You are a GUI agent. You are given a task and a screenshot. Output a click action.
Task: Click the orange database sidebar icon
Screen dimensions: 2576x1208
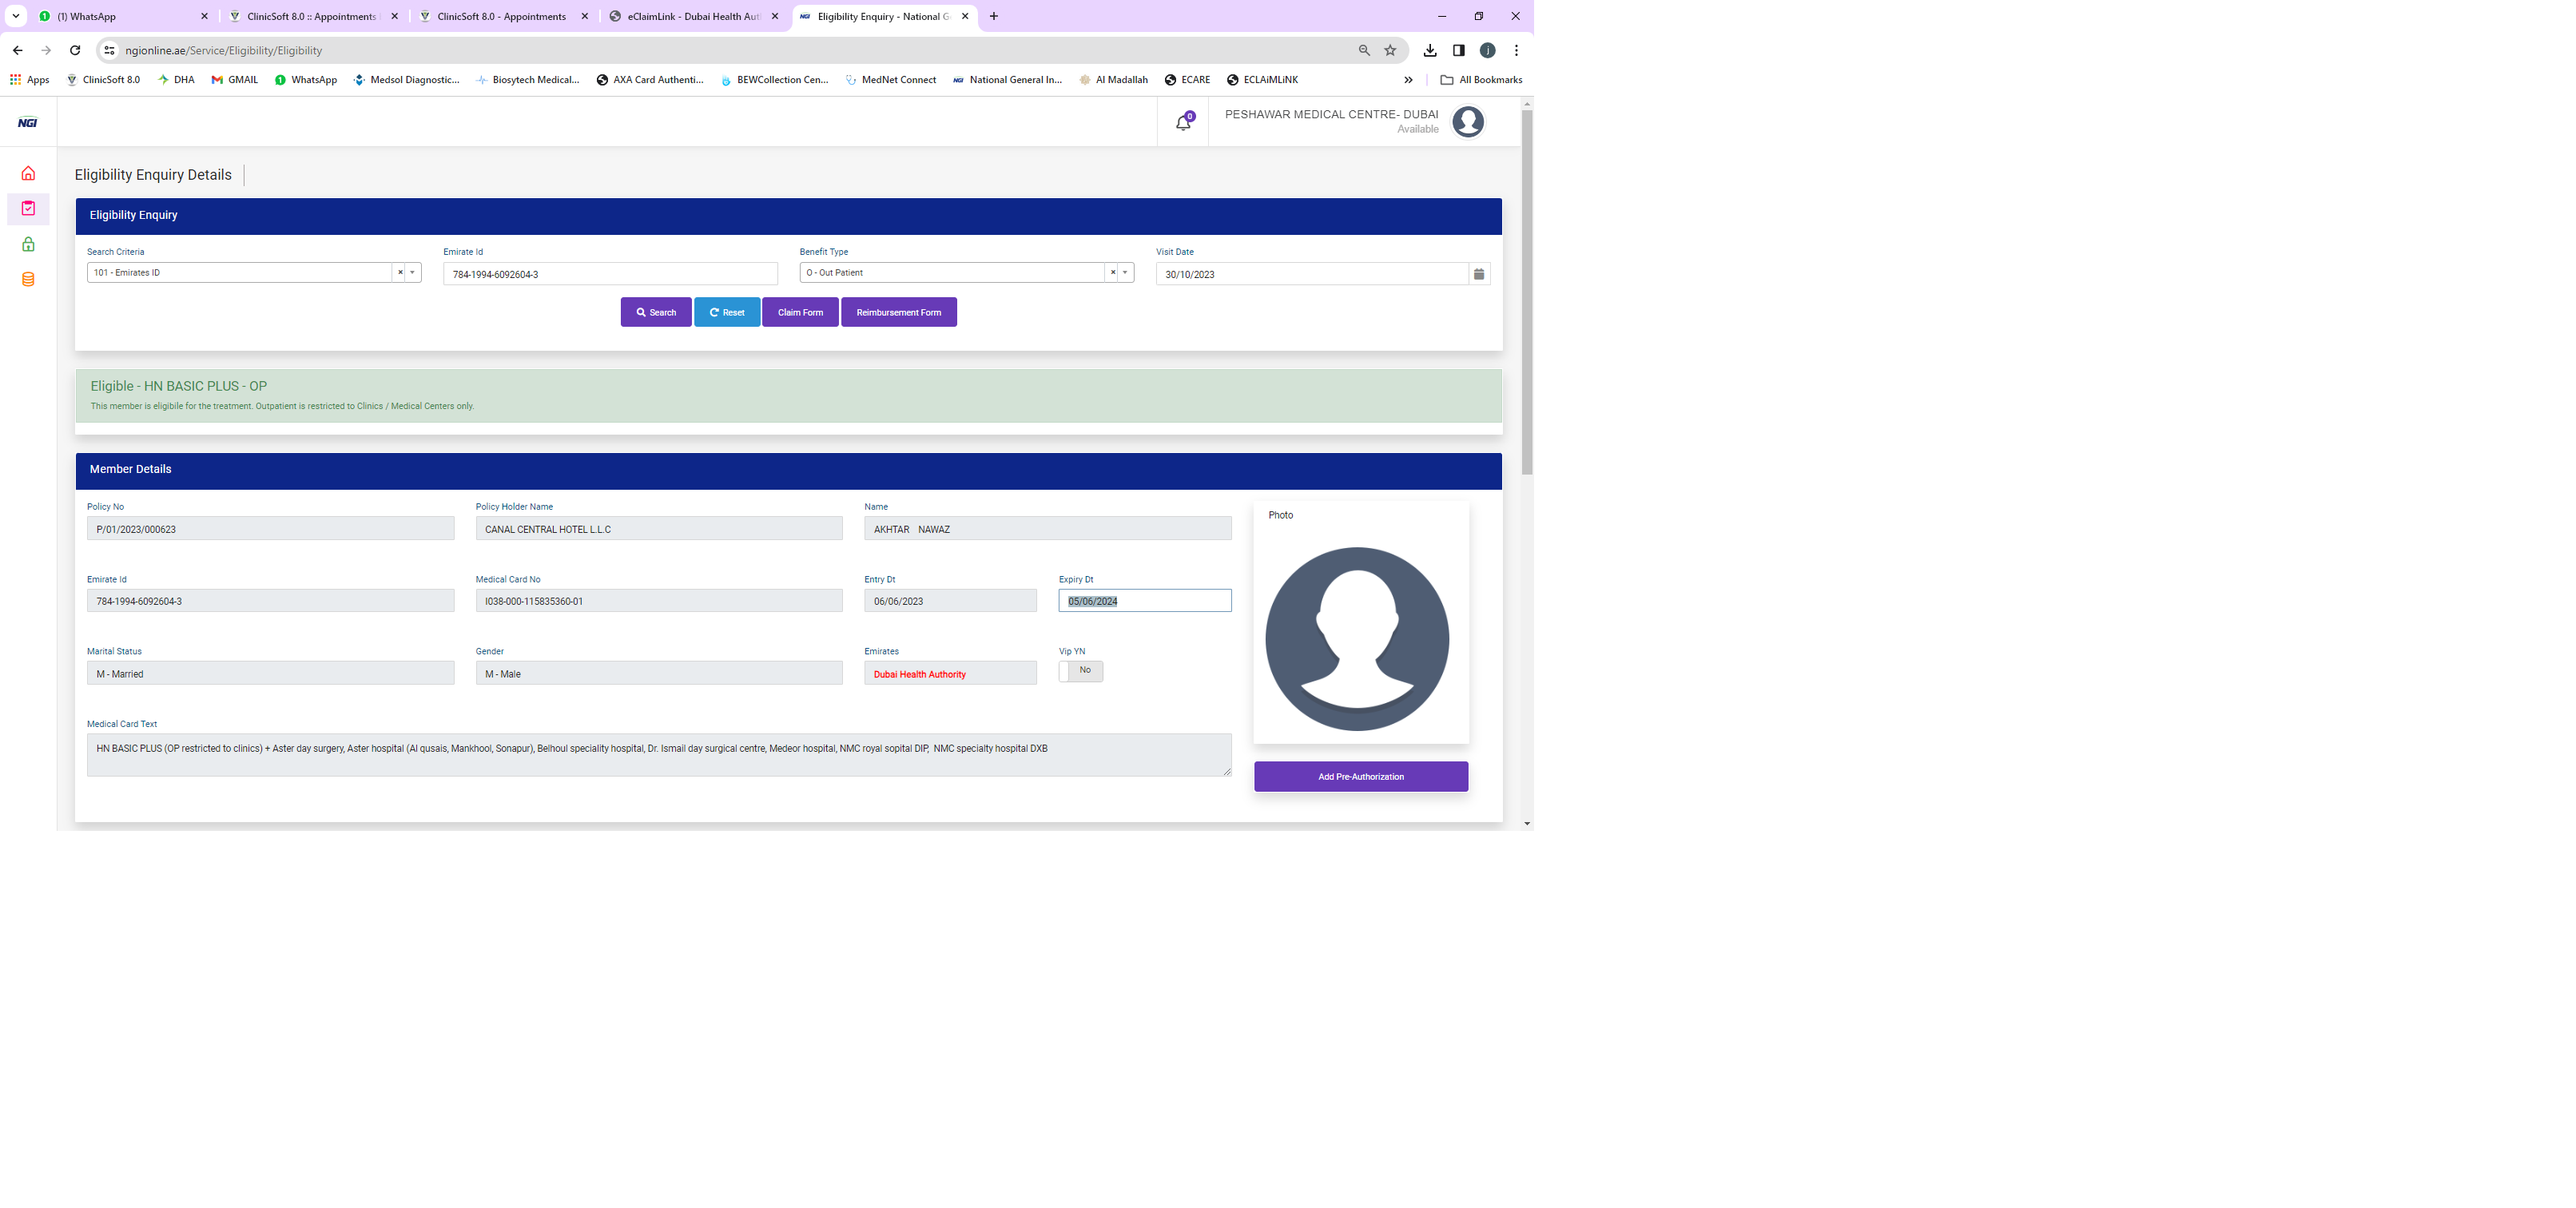pos(28,279)
